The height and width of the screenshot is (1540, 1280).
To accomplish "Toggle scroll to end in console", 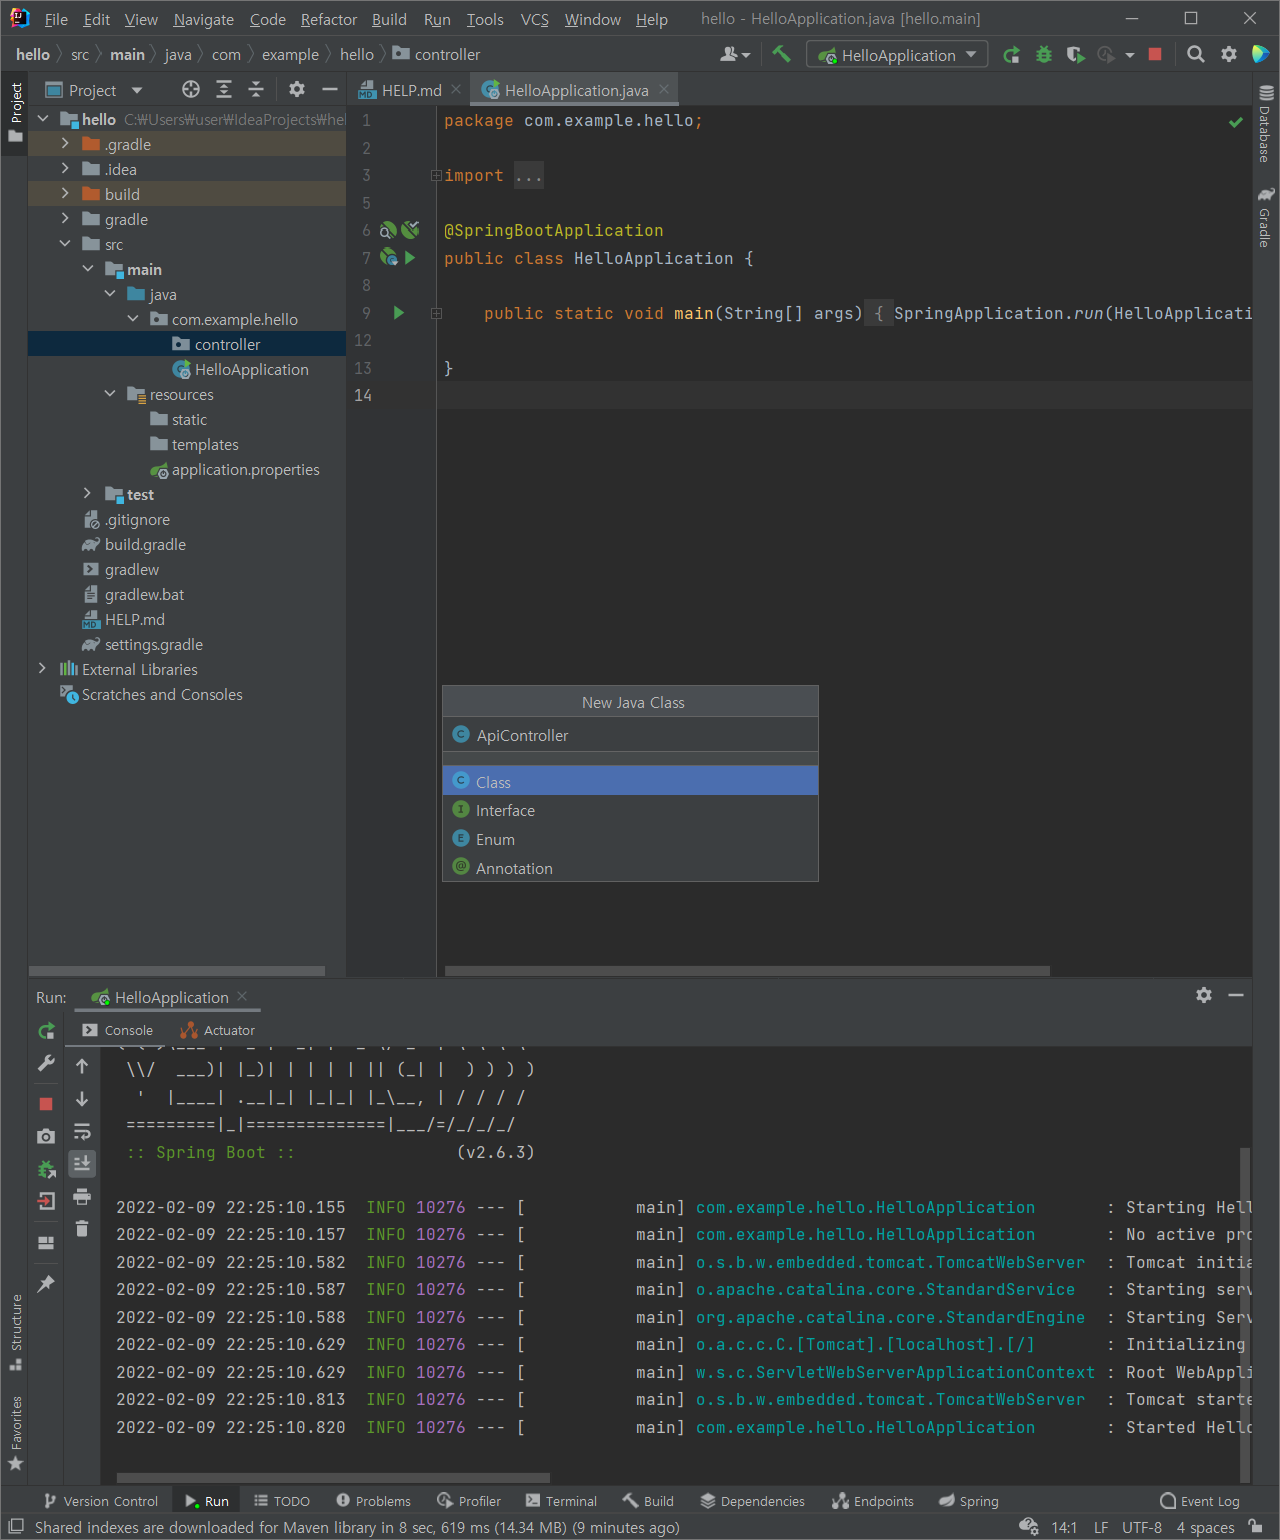I will coord(82,1163).
